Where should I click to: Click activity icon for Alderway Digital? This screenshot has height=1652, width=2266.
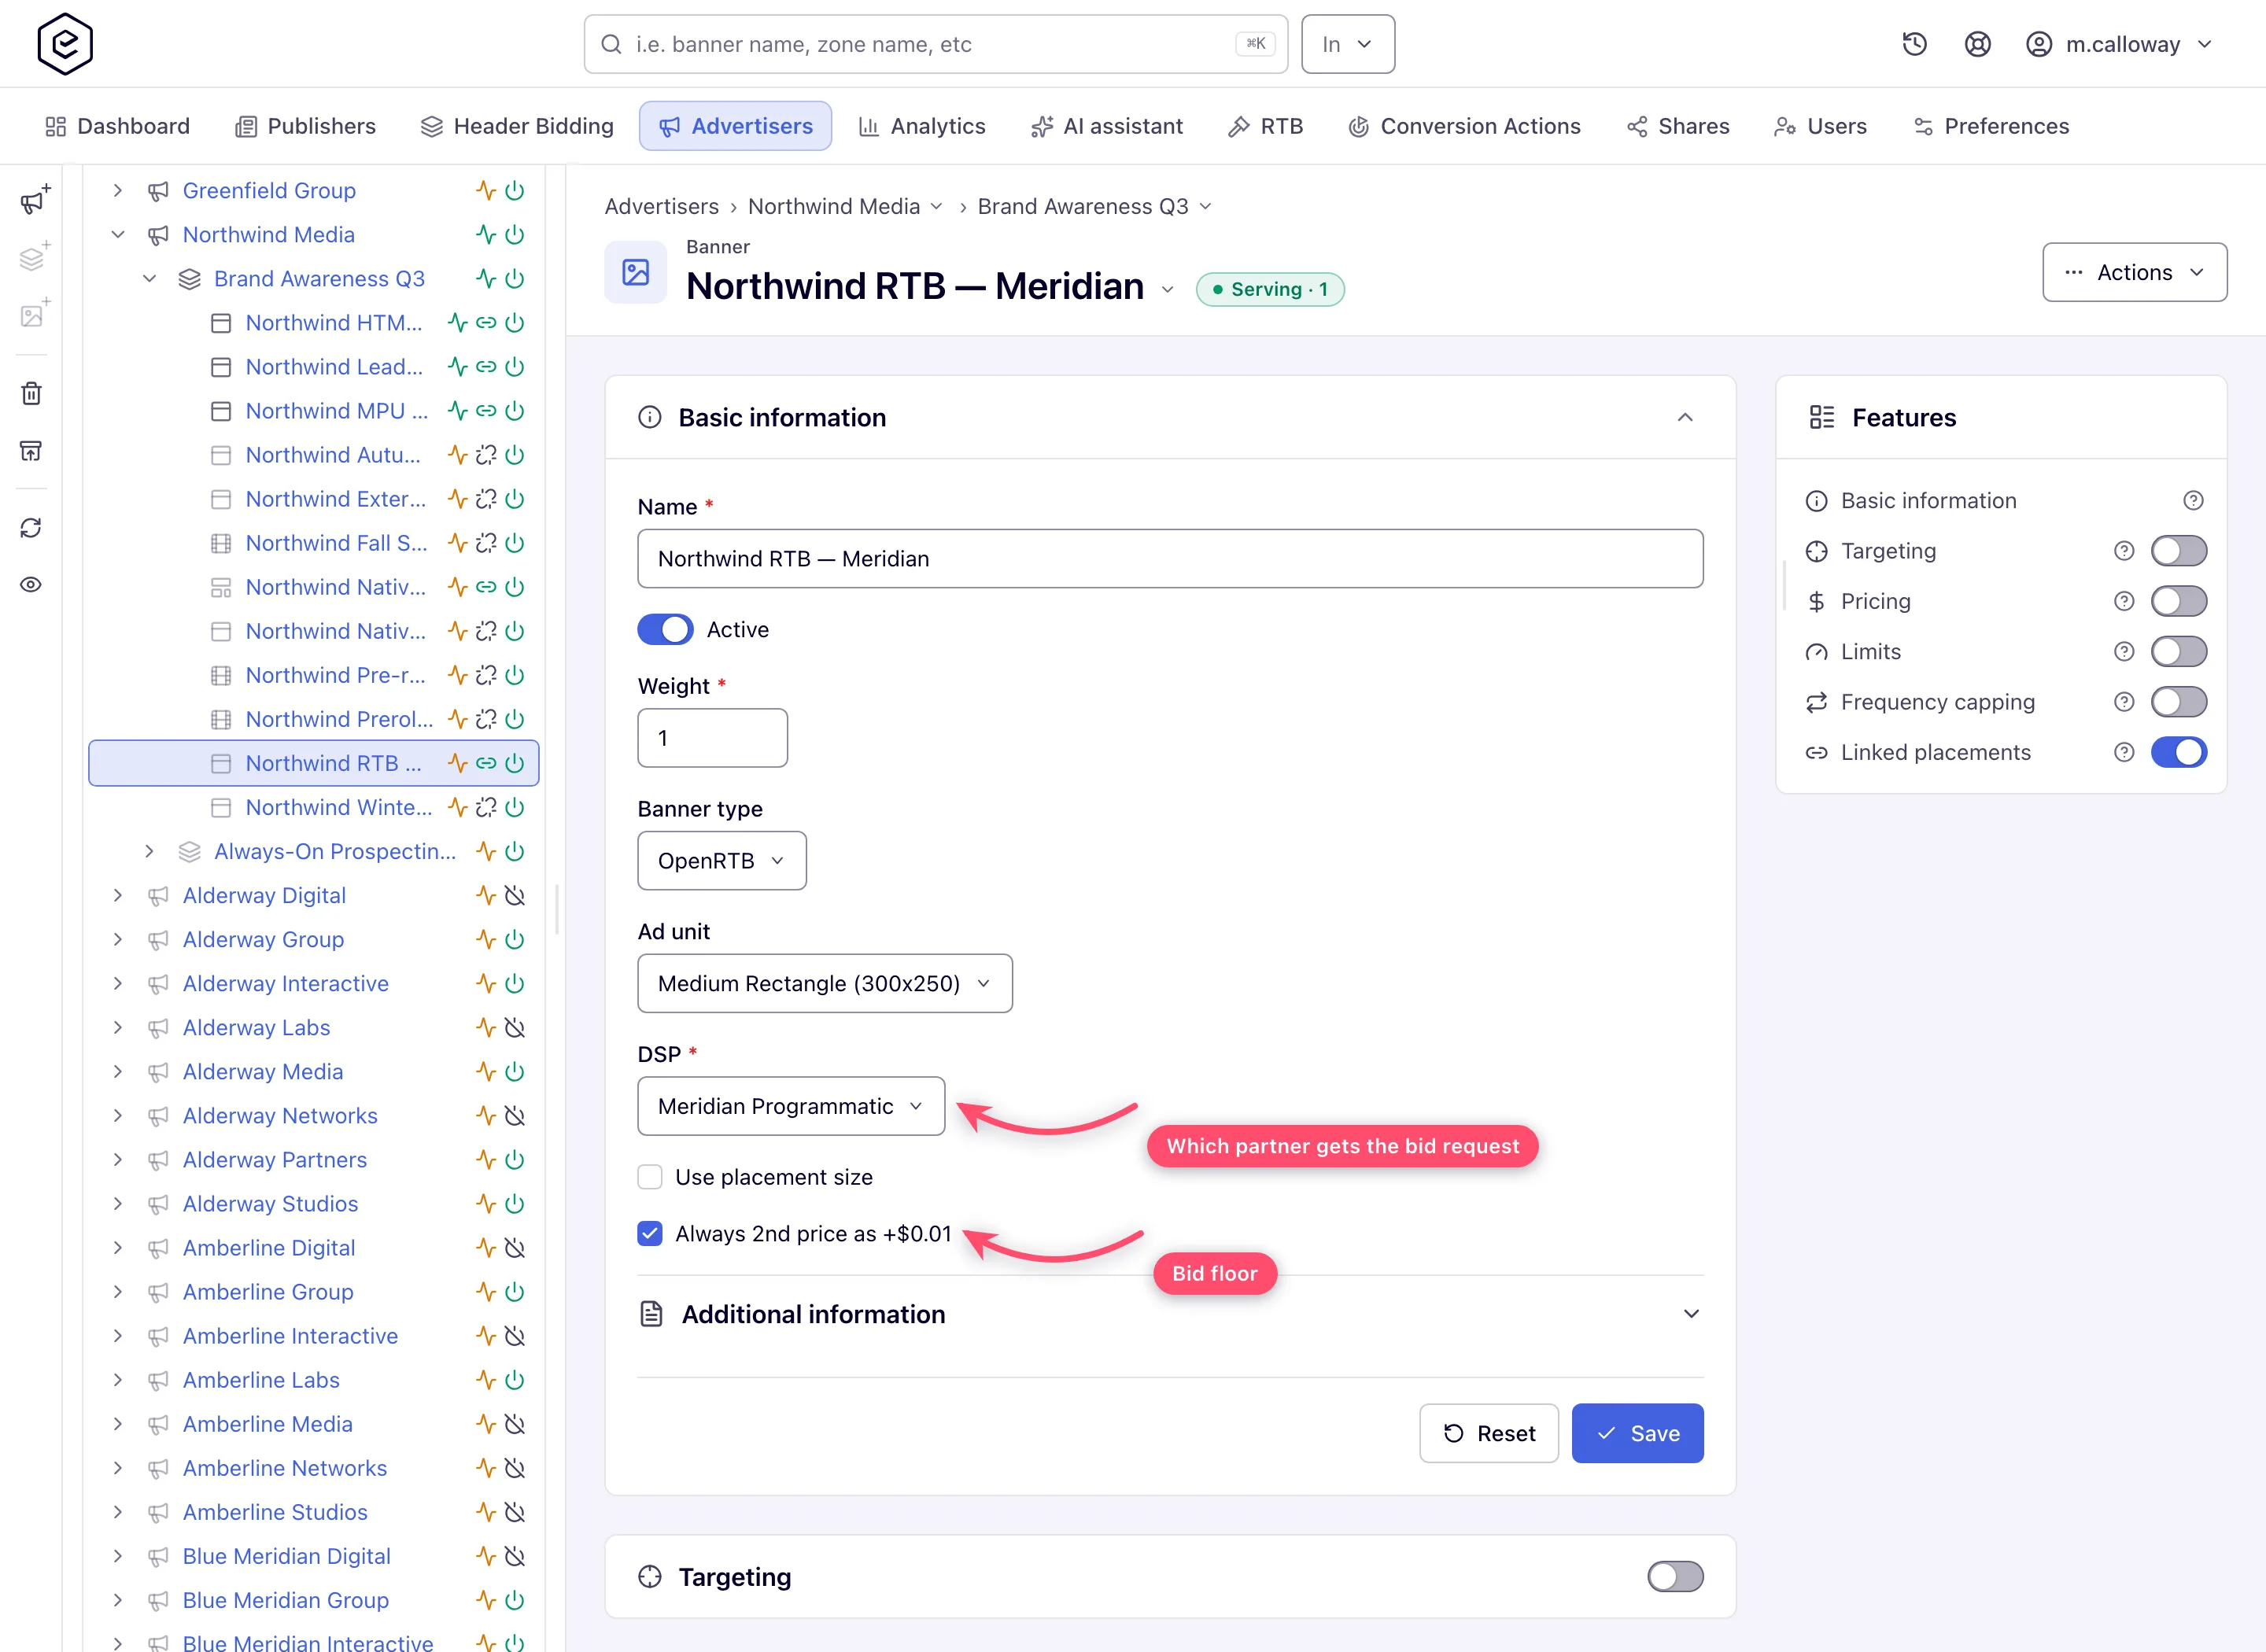pos(486,895)
